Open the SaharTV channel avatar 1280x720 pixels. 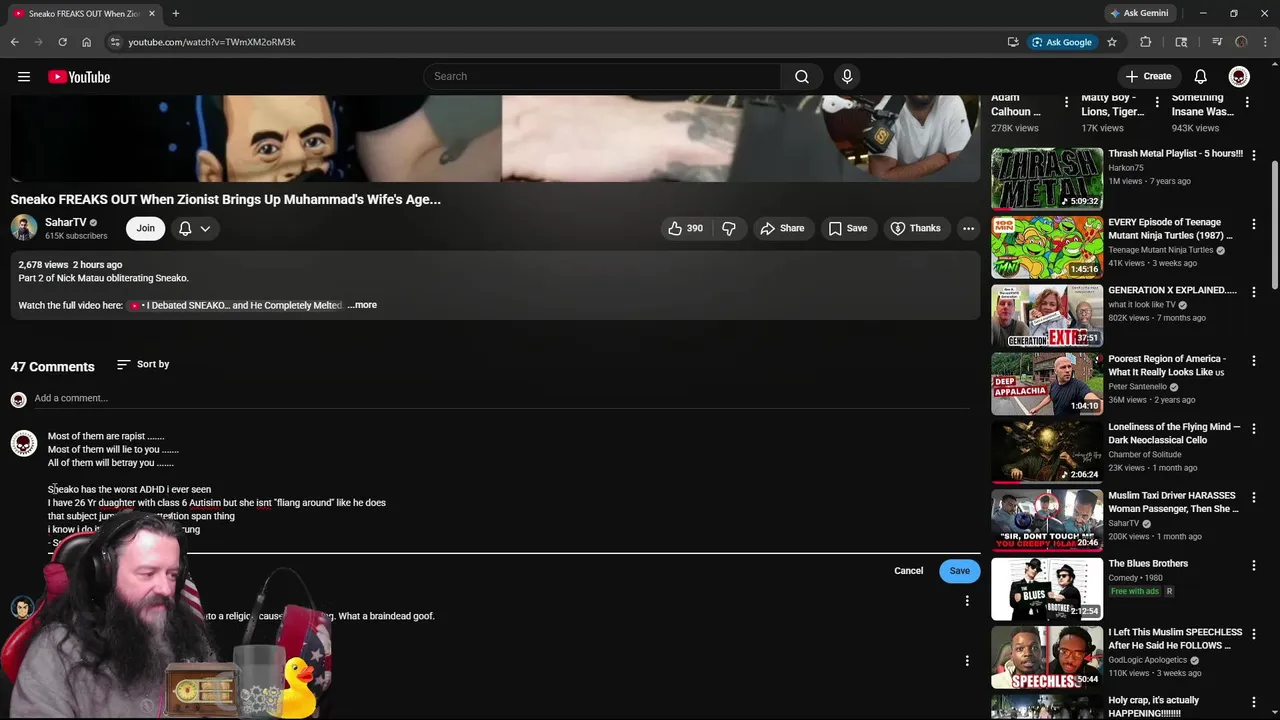(x=24, y=228)
